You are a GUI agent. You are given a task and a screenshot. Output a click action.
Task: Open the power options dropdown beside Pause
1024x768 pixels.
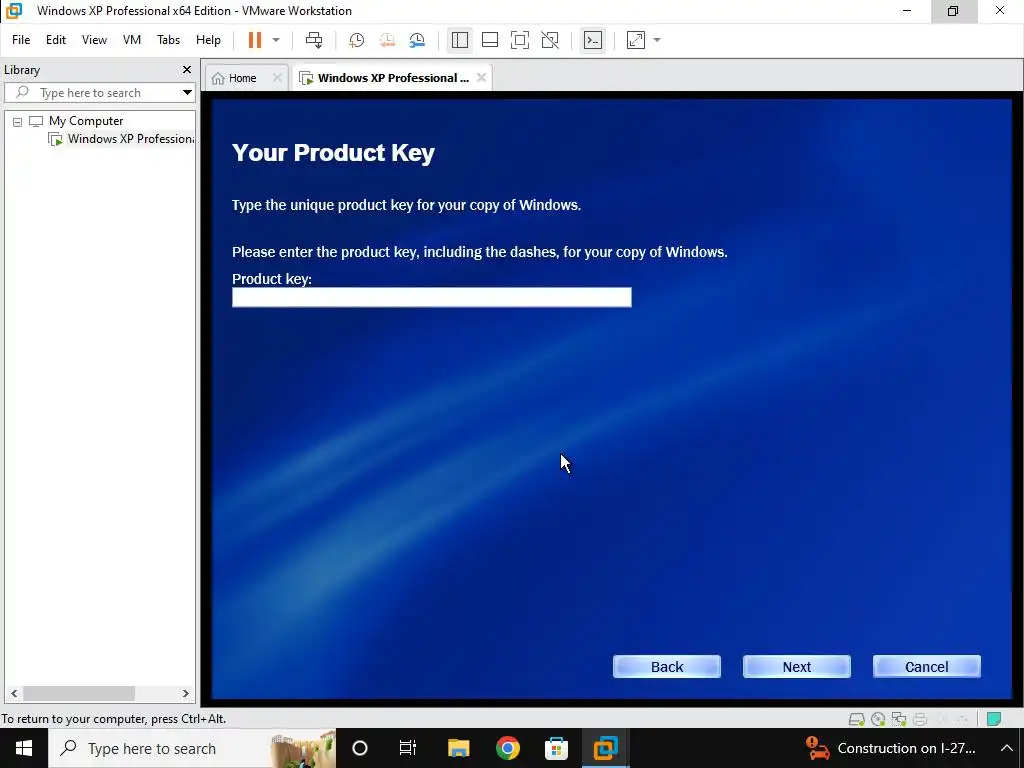point(276,40)
